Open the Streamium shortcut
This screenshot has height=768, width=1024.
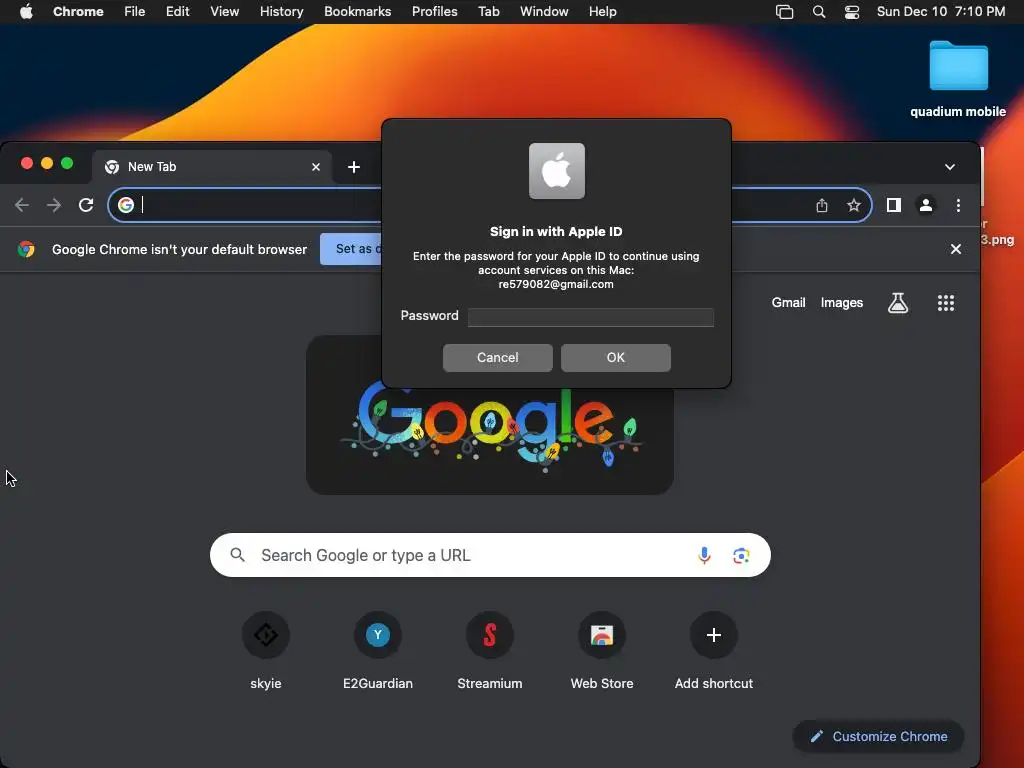pyautogui.click(x=490, y=651)
